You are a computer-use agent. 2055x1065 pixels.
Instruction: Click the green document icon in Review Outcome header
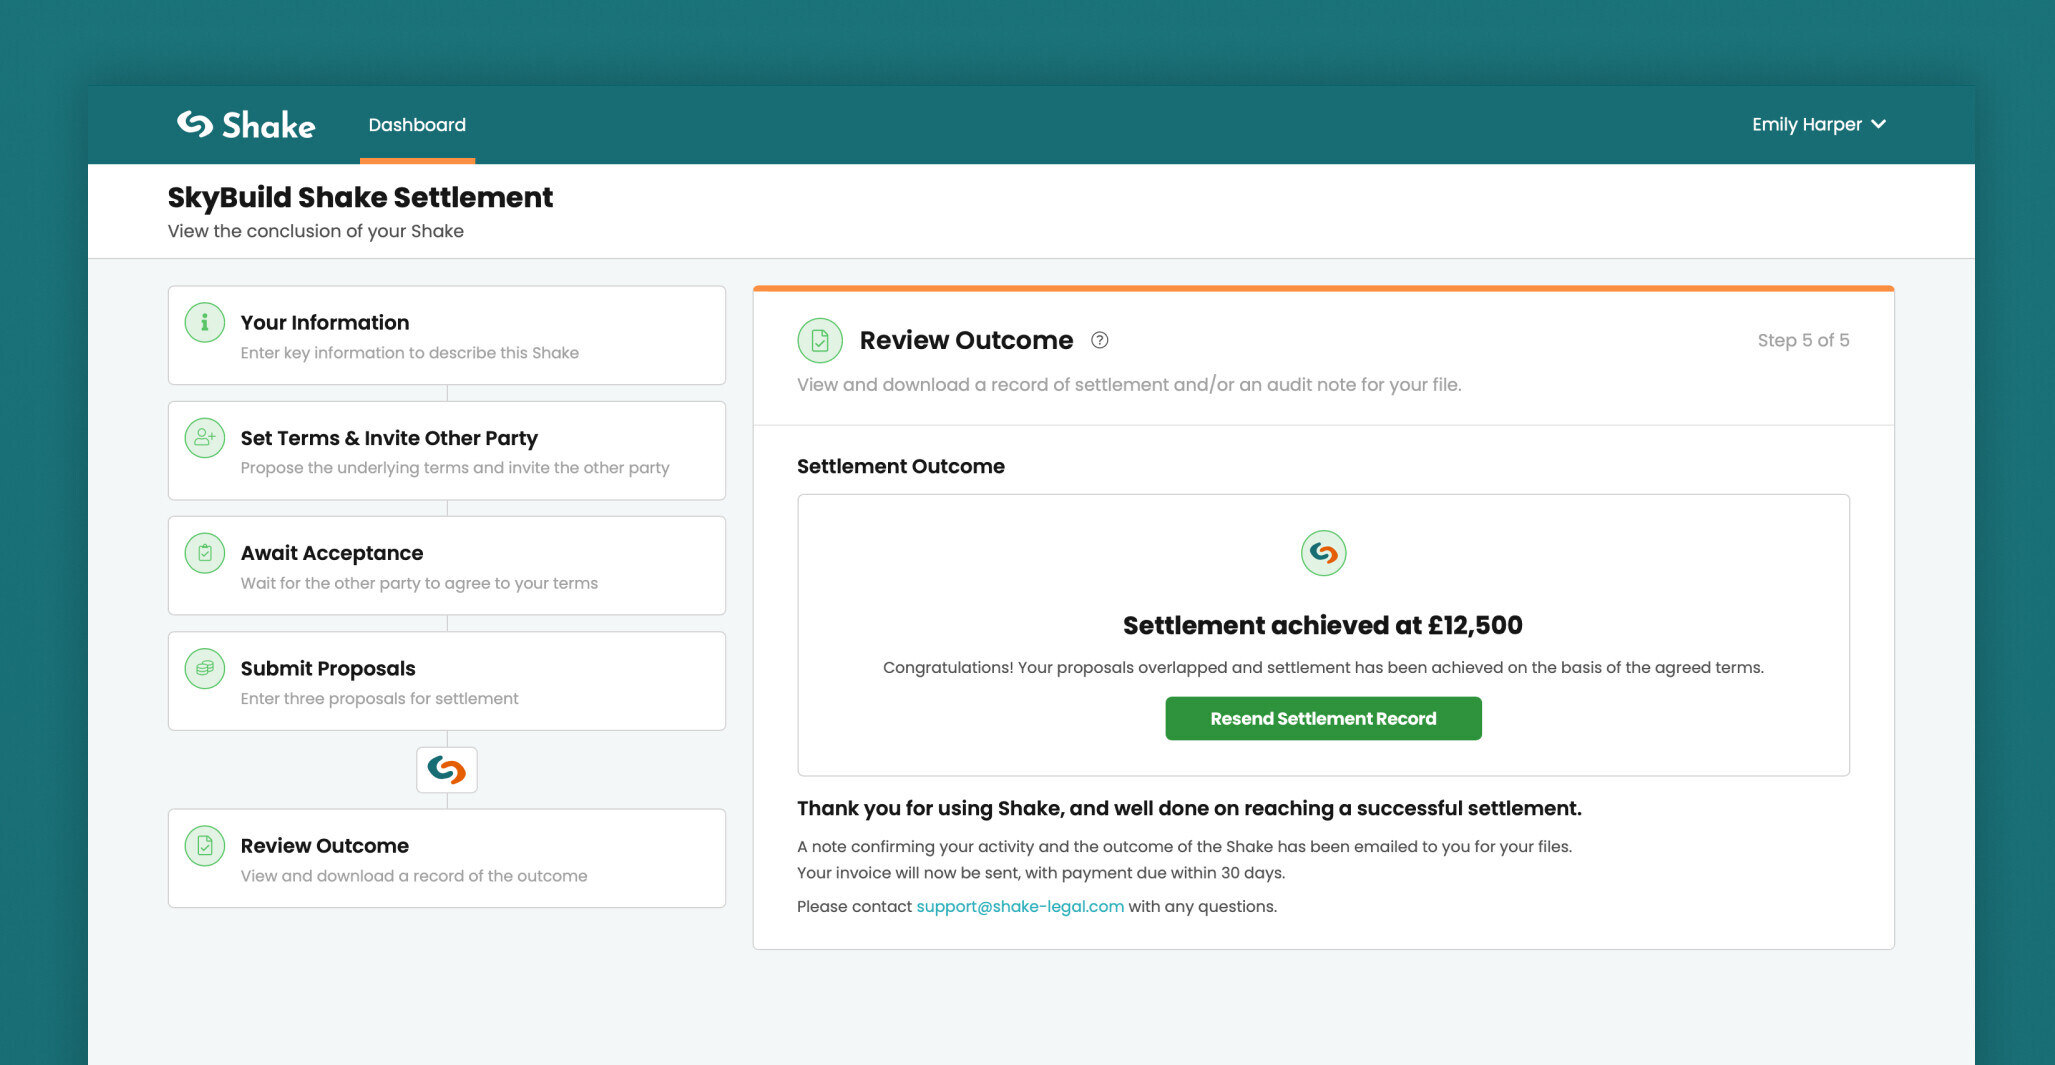[x=820, y=340]
